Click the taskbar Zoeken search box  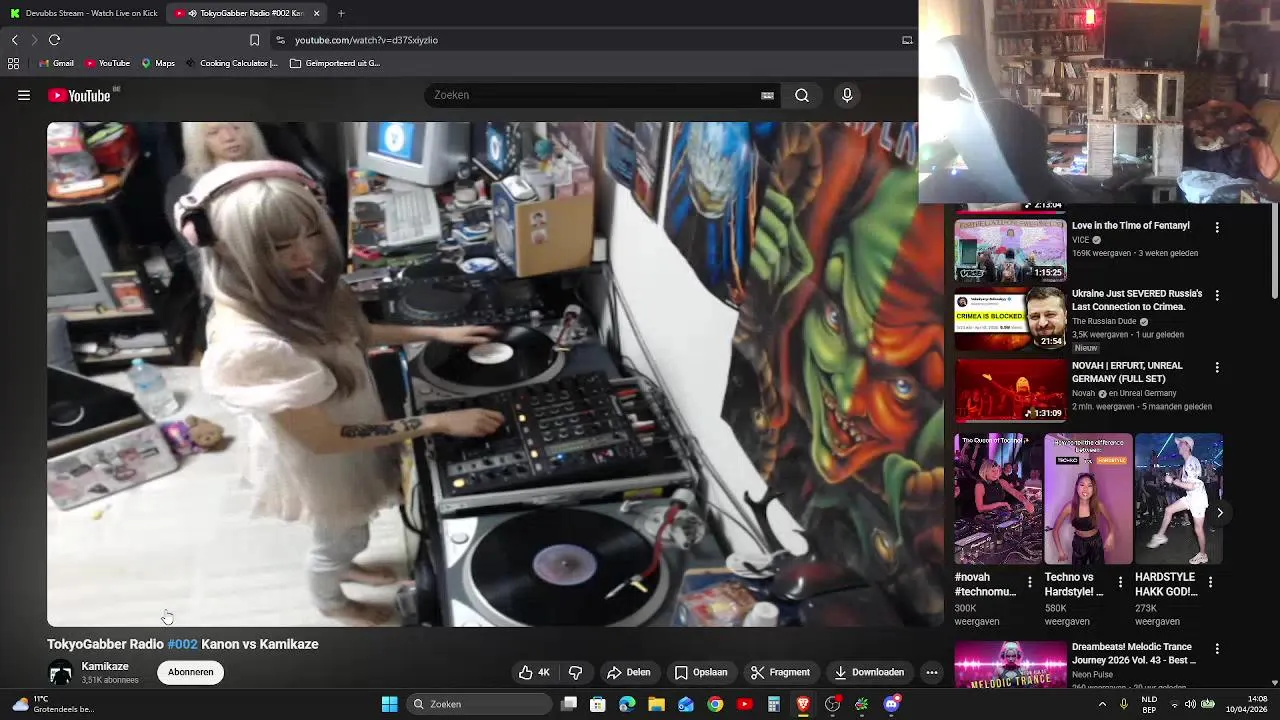tap(479, 704)
